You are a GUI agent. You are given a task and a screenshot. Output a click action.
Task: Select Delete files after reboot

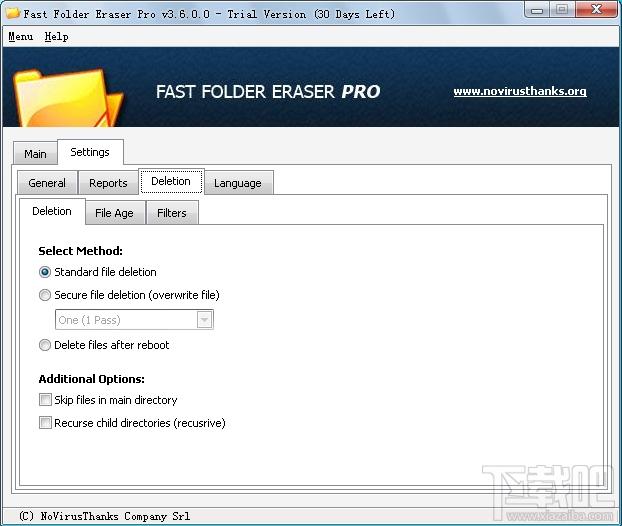(45, 345)
